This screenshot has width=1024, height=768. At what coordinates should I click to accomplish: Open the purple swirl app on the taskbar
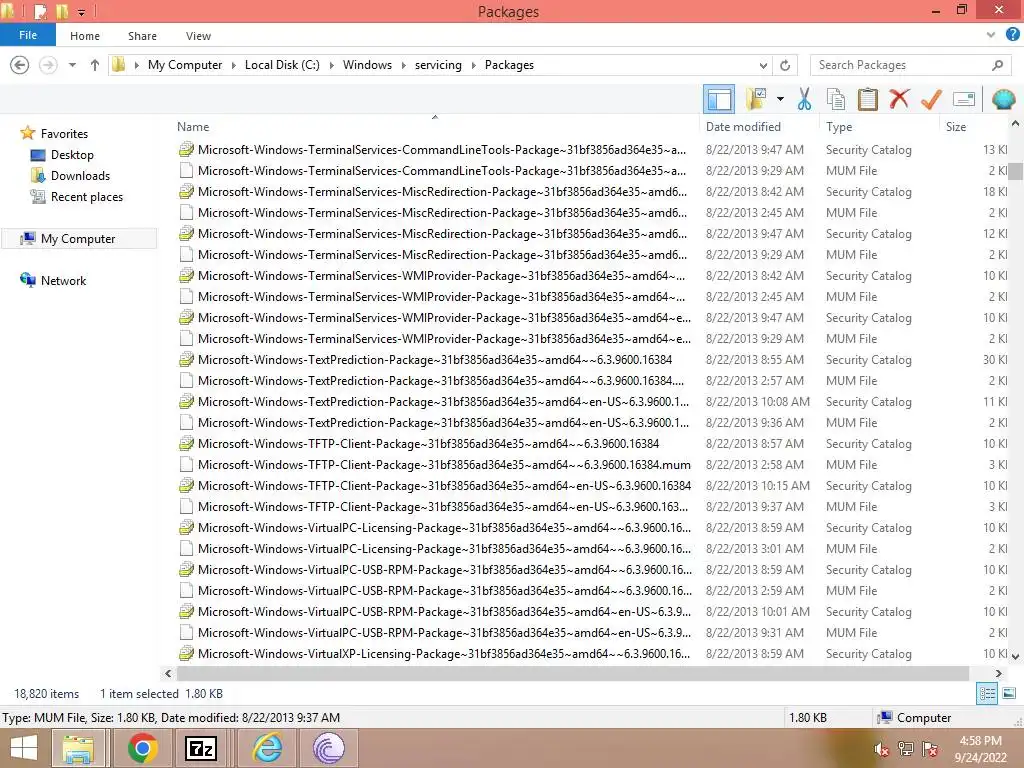coord(328,748)
